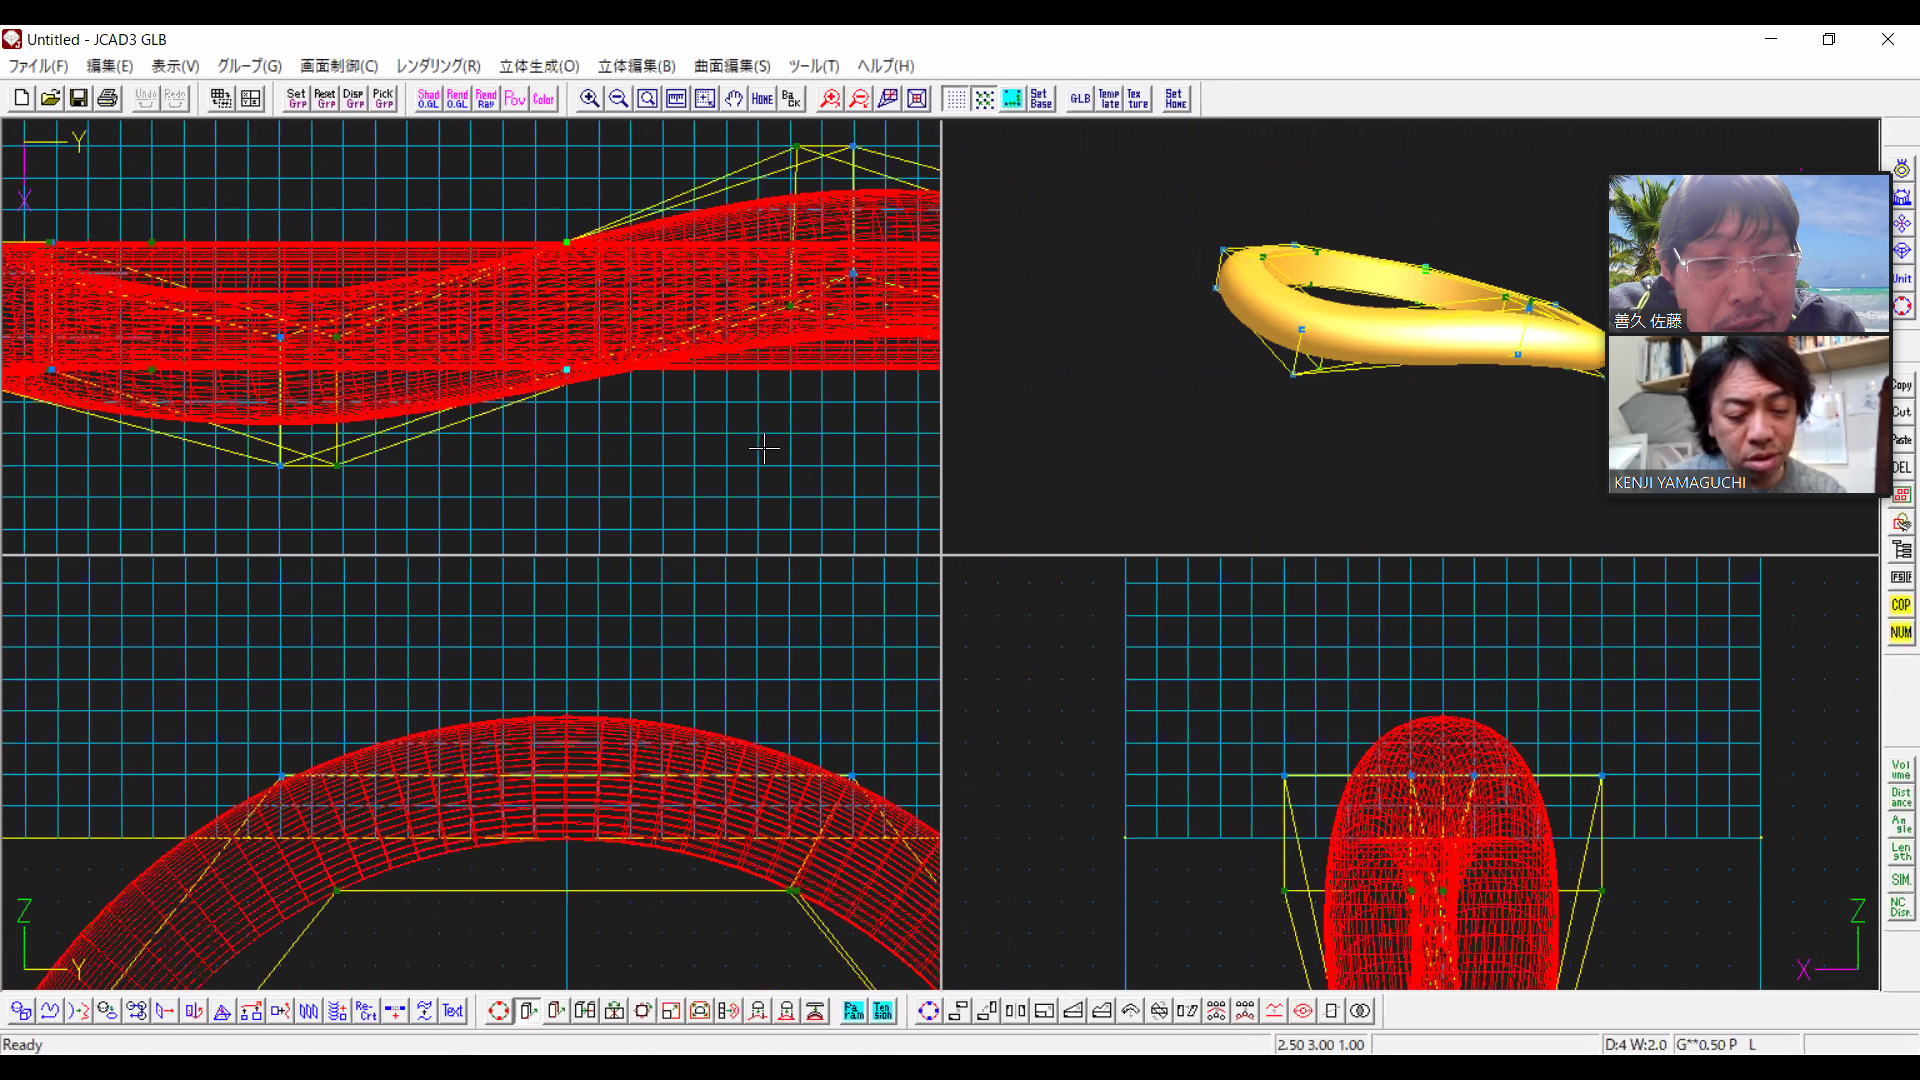The image size is (1920, 1080).
Task: Open the レンダリング(R) menu
Action: pos(438,66)
